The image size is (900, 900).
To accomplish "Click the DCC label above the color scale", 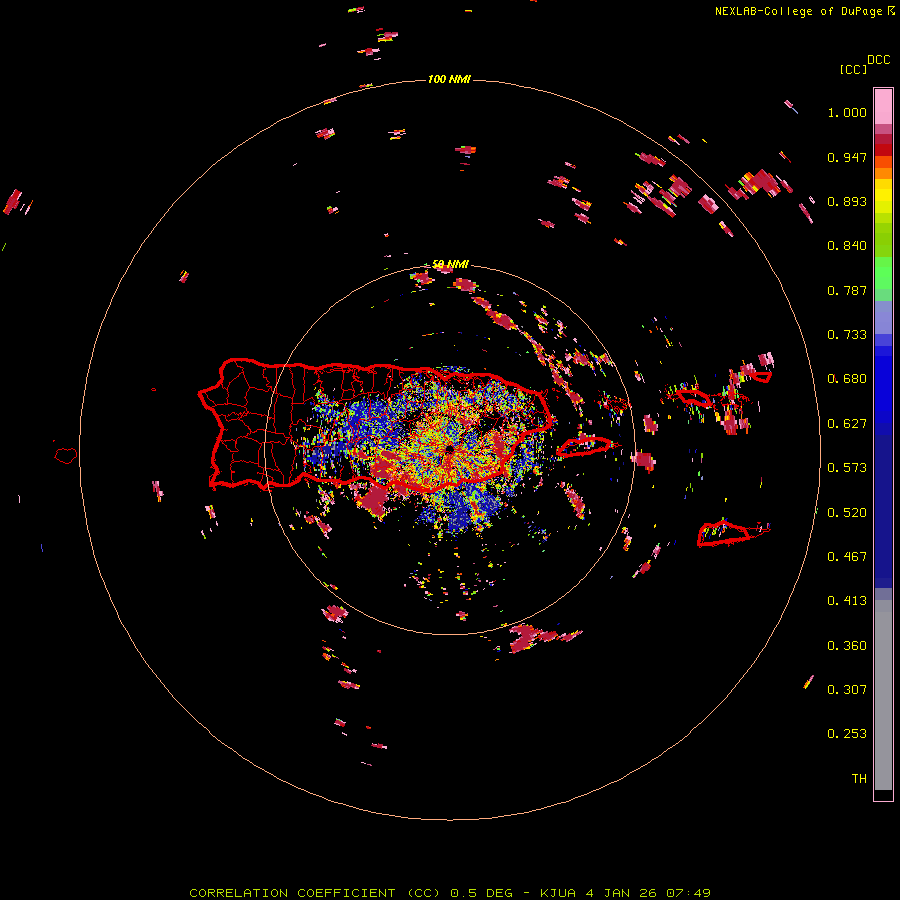I will coord(878,60).
